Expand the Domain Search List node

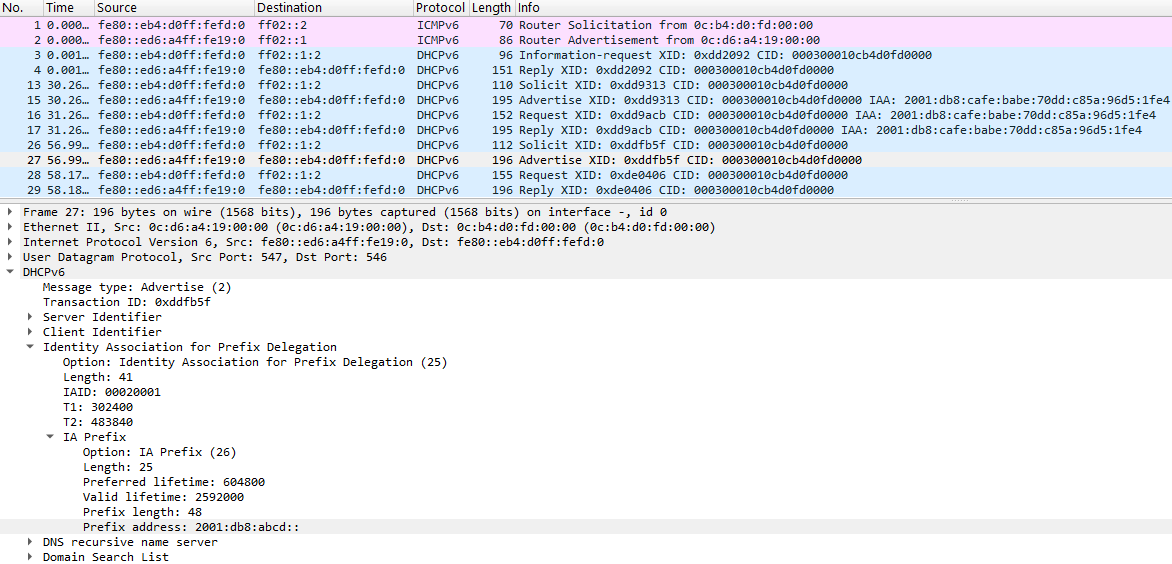click(x=30, y=557)
